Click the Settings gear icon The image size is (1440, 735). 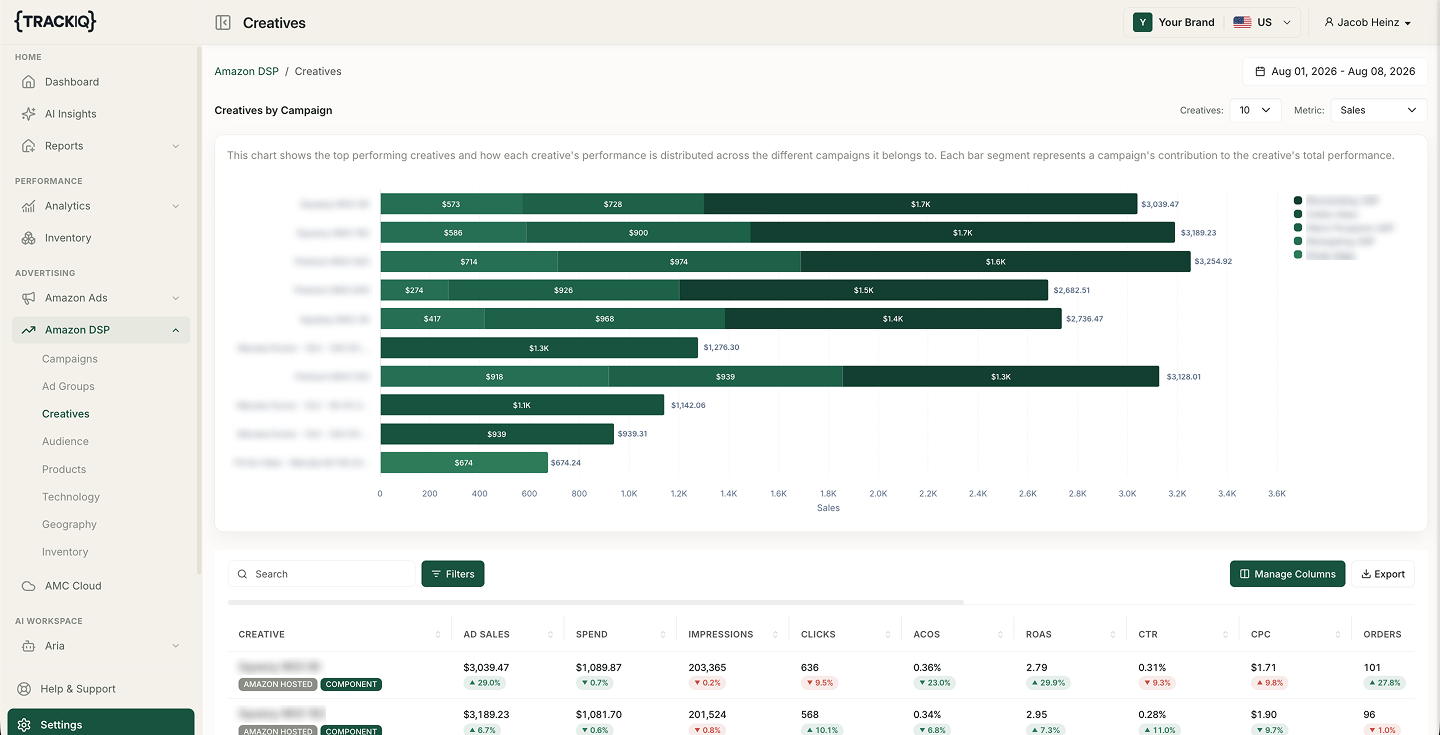(x=24, y=725)
